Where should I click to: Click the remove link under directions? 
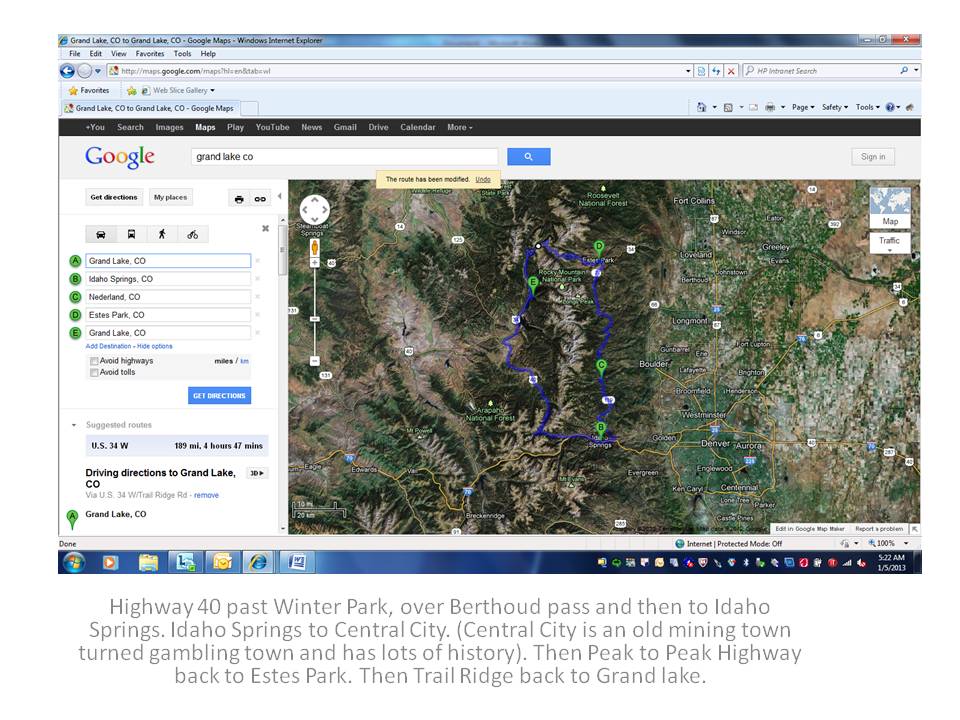pos(206,495)
